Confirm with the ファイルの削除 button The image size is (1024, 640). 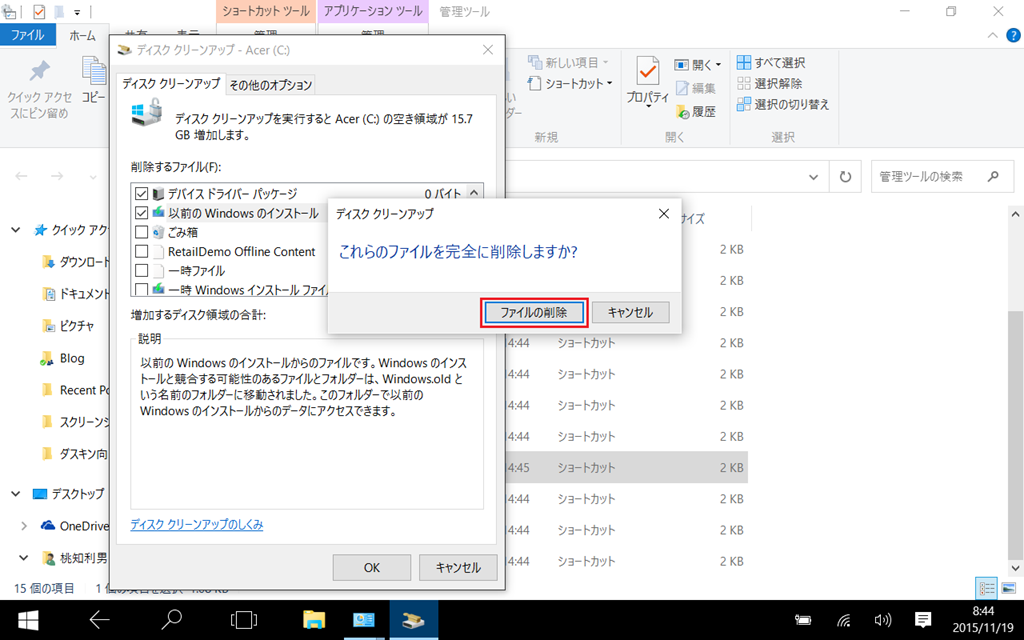coord(534,313)
